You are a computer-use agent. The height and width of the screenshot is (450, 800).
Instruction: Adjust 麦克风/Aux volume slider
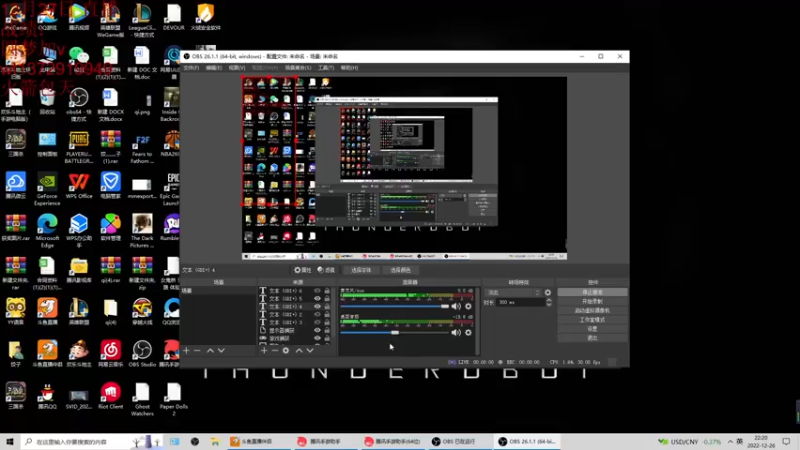394,306
